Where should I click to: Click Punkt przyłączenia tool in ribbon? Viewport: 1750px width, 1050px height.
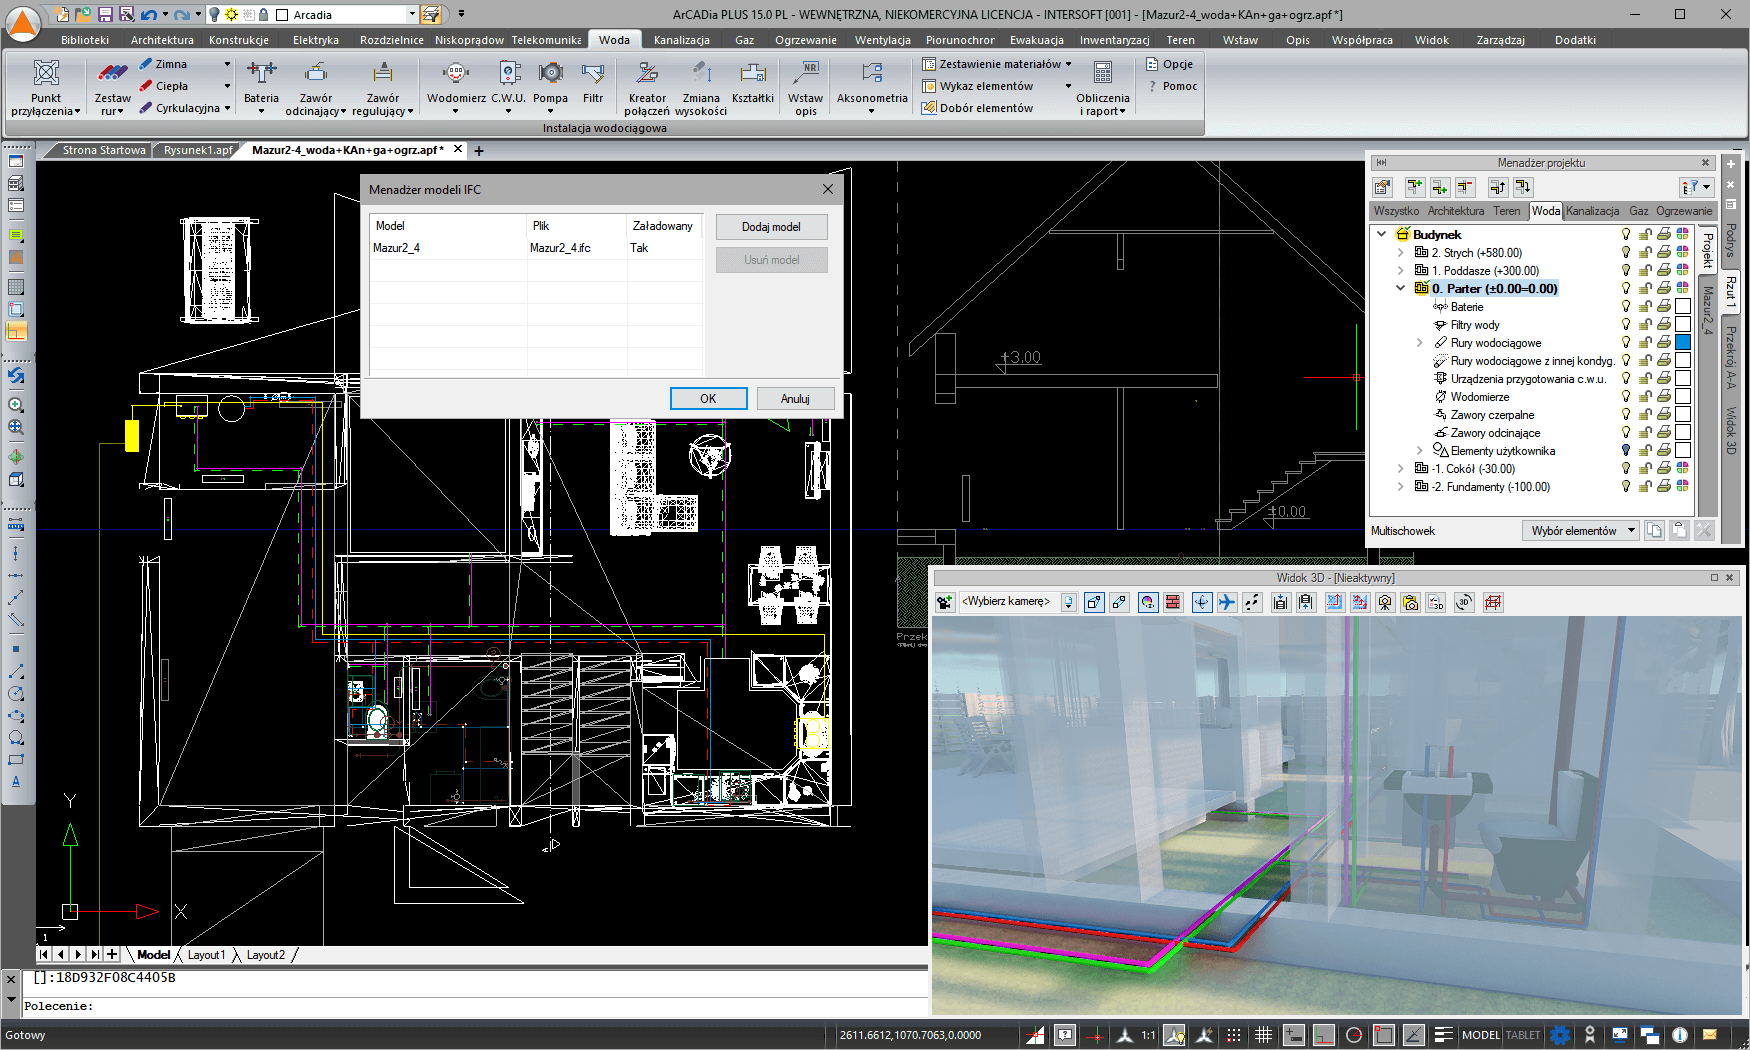coord(46,88)
